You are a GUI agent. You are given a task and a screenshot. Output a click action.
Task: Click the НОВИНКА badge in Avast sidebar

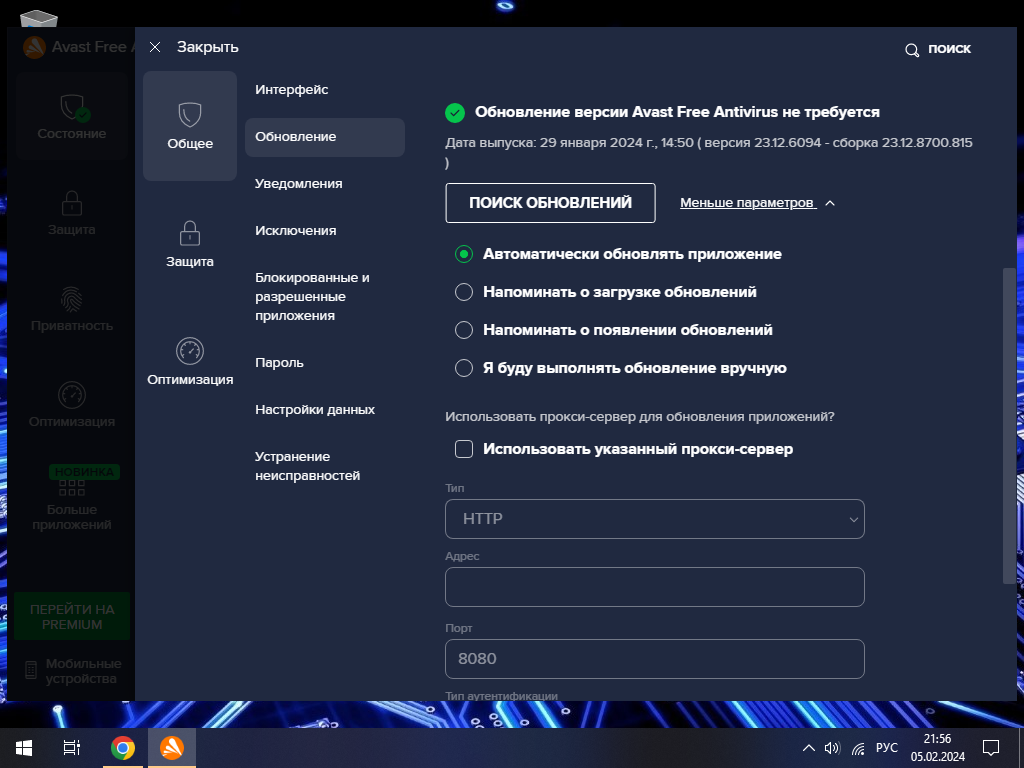point(84,472)
